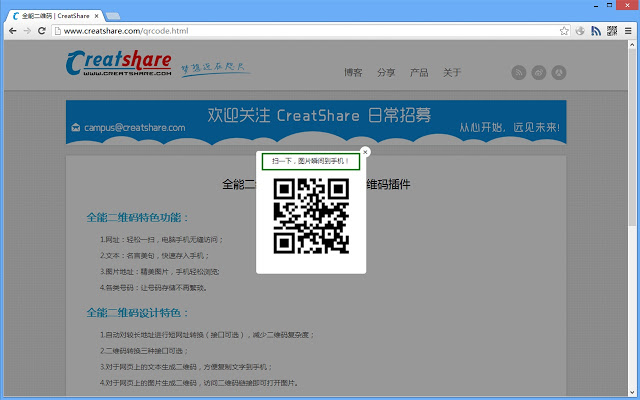The image size is (640, 400).
Task: Click the RSS extension icon in toolbar
Action: tap(596, 31)
